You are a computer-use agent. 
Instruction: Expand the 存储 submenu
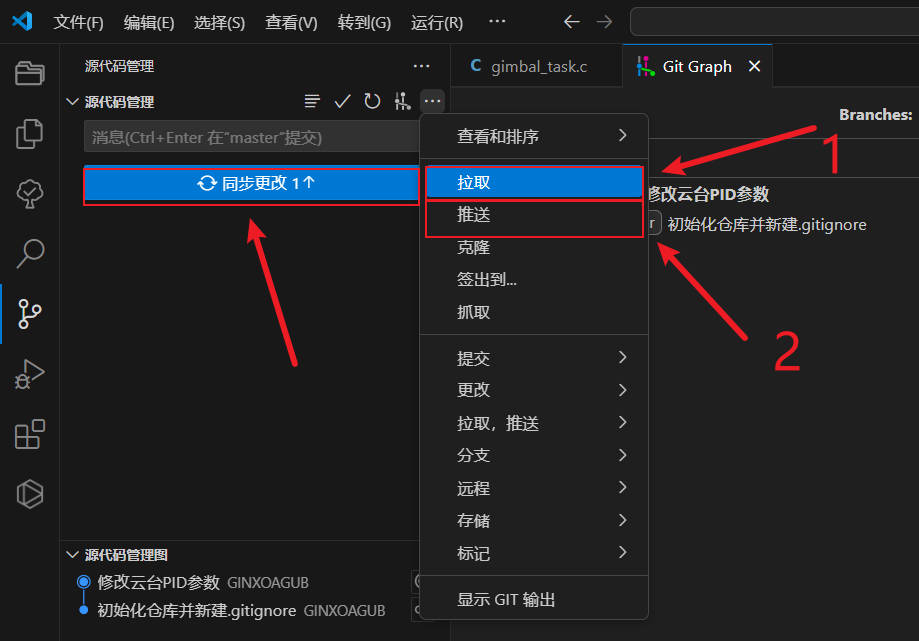[x=540, y=520]
